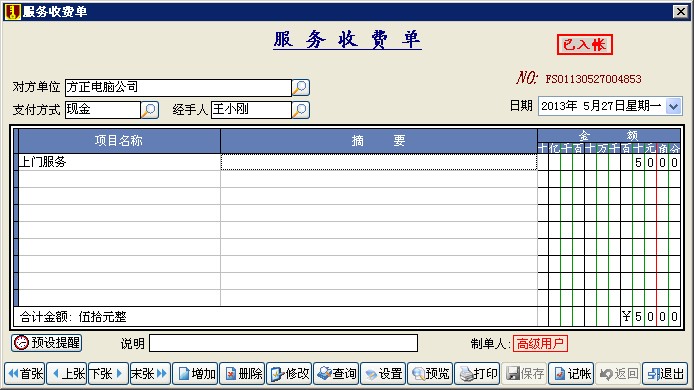Expand the 日期 date dropdown
The image size is (694, 390).
[674, 106]
